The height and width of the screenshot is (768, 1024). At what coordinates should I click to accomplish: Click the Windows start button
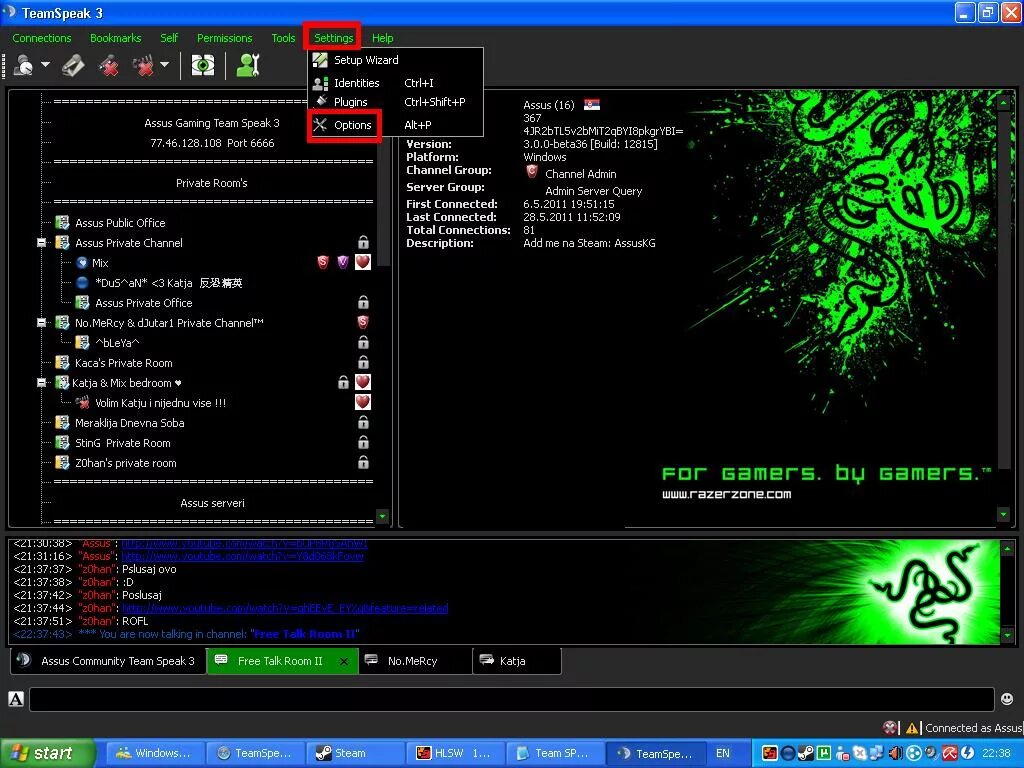[x=48, y=753]
